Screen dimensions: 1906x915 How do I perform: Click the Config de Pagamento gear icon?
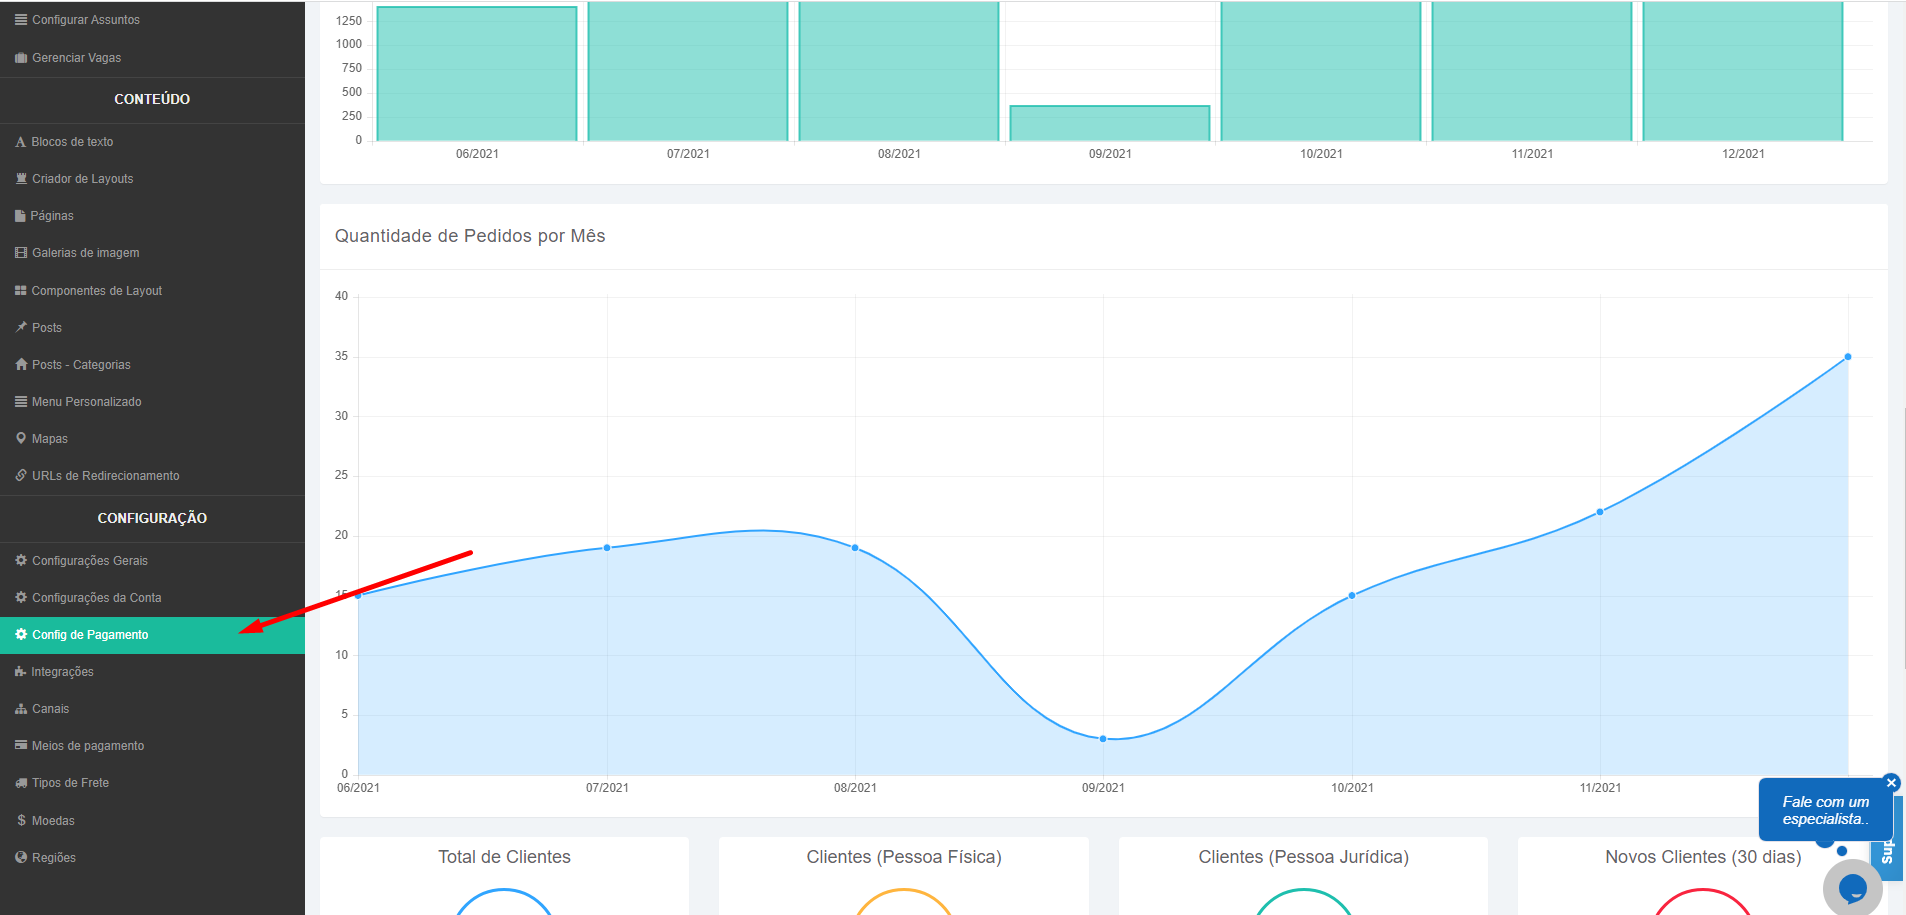pos(21,635)
